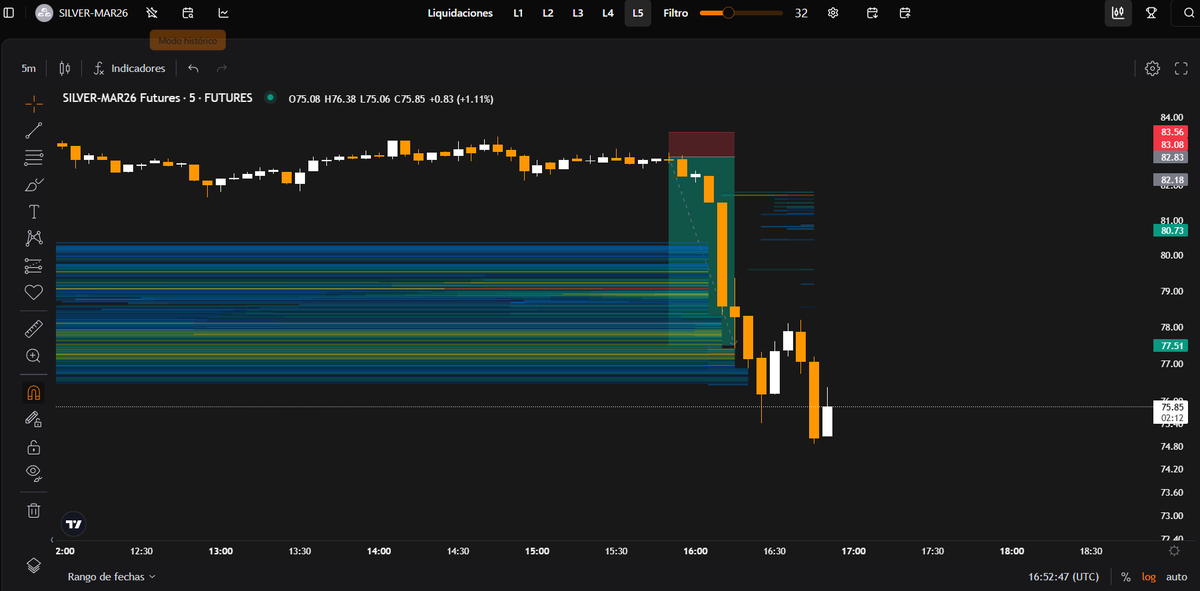The image size is (1200, 591).
Task: Click the calendar download arrow icon
Action: (x=873, y=13)
